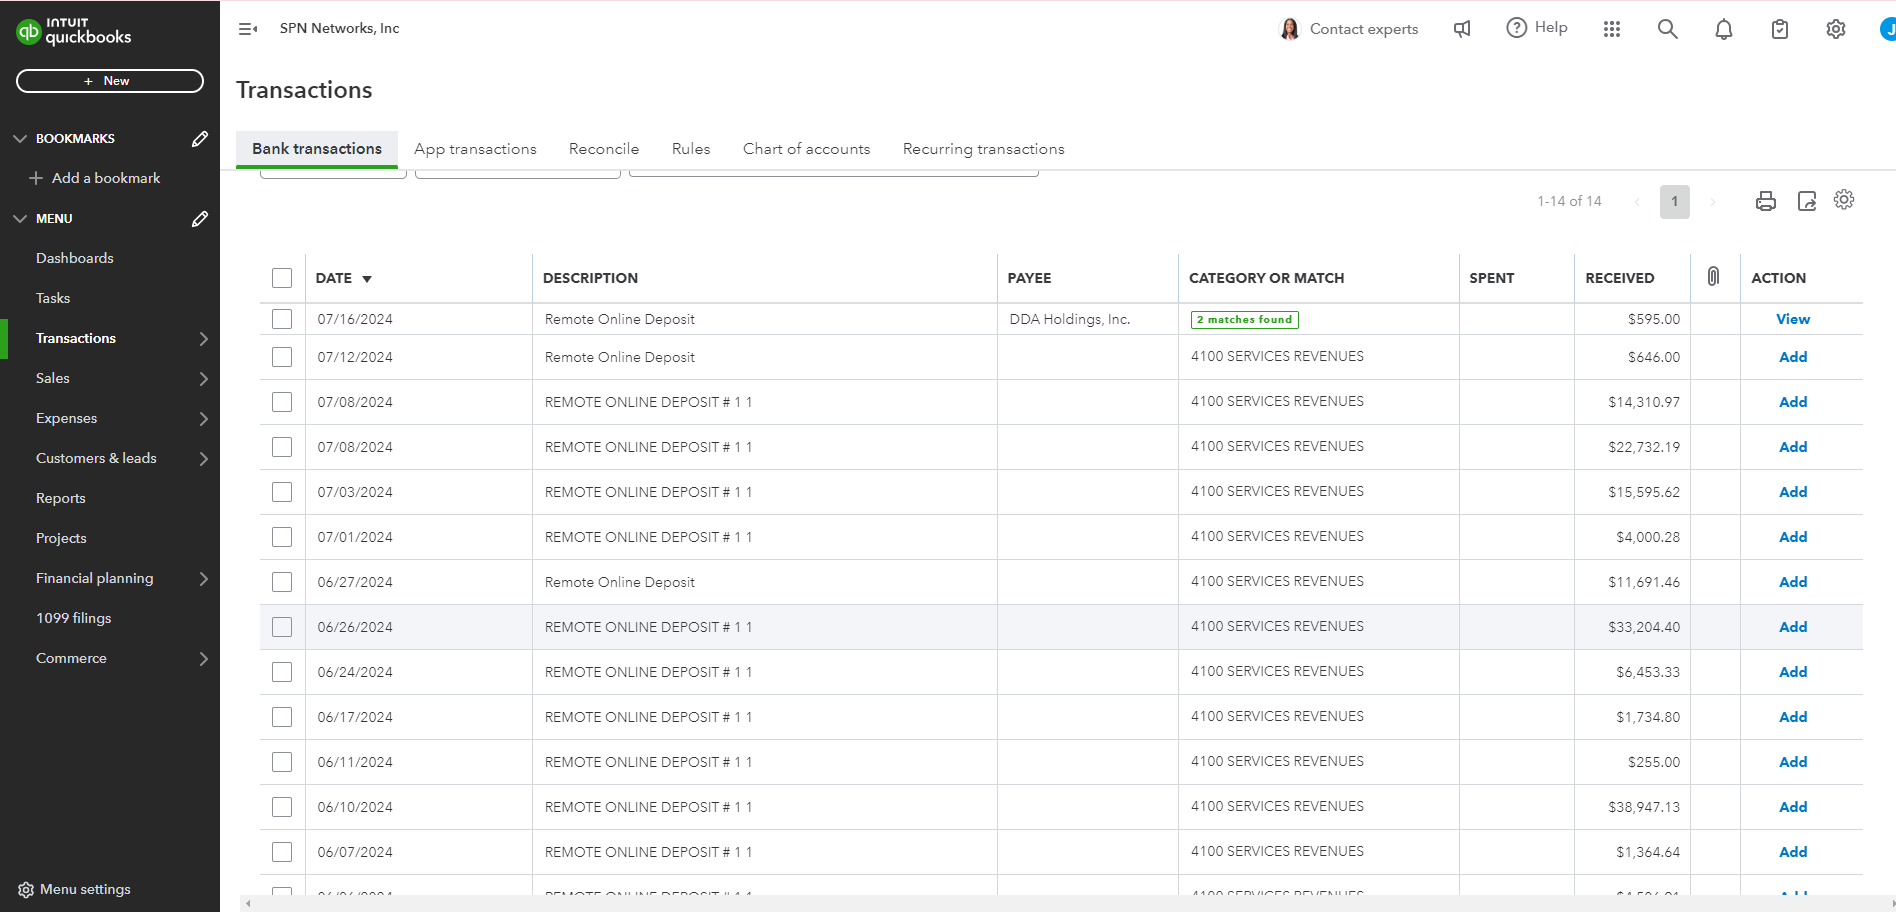Expand the Sales submenu arrow
The width and height of the screenshot is (1896, 912).
(204, 379)
